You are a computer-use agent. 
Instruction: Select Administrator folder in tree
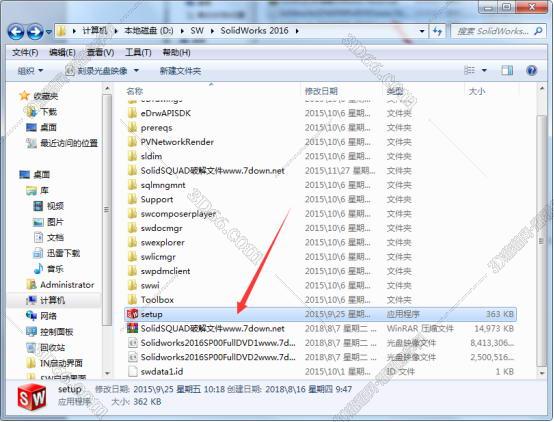click(x=60, y=285)
